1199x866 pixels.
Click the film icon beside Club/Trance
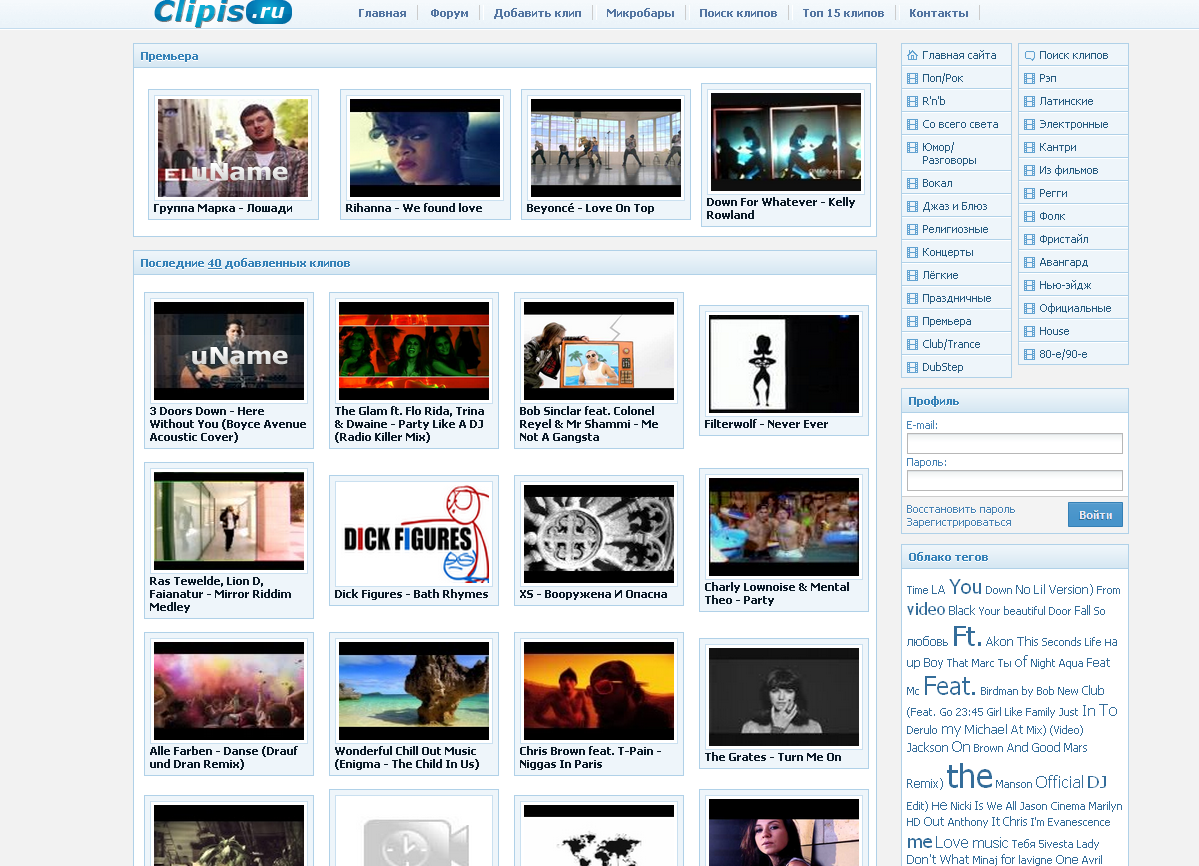[x=912, y=344]
